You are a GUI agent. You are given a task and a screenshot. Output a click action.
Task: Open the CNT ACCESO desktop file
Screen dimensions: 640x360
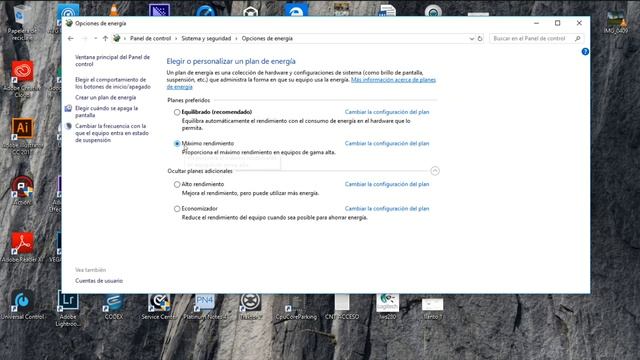(x=342, y=306)
